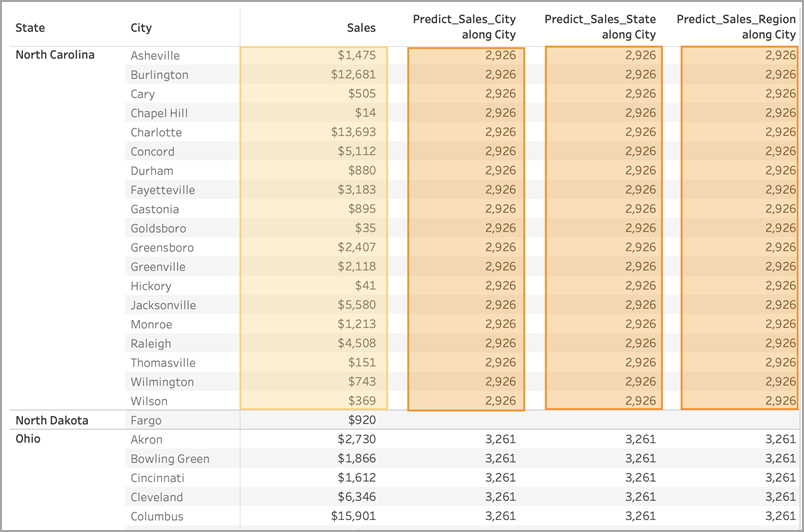Click the Fargo sales value $920

click(362, 420)
